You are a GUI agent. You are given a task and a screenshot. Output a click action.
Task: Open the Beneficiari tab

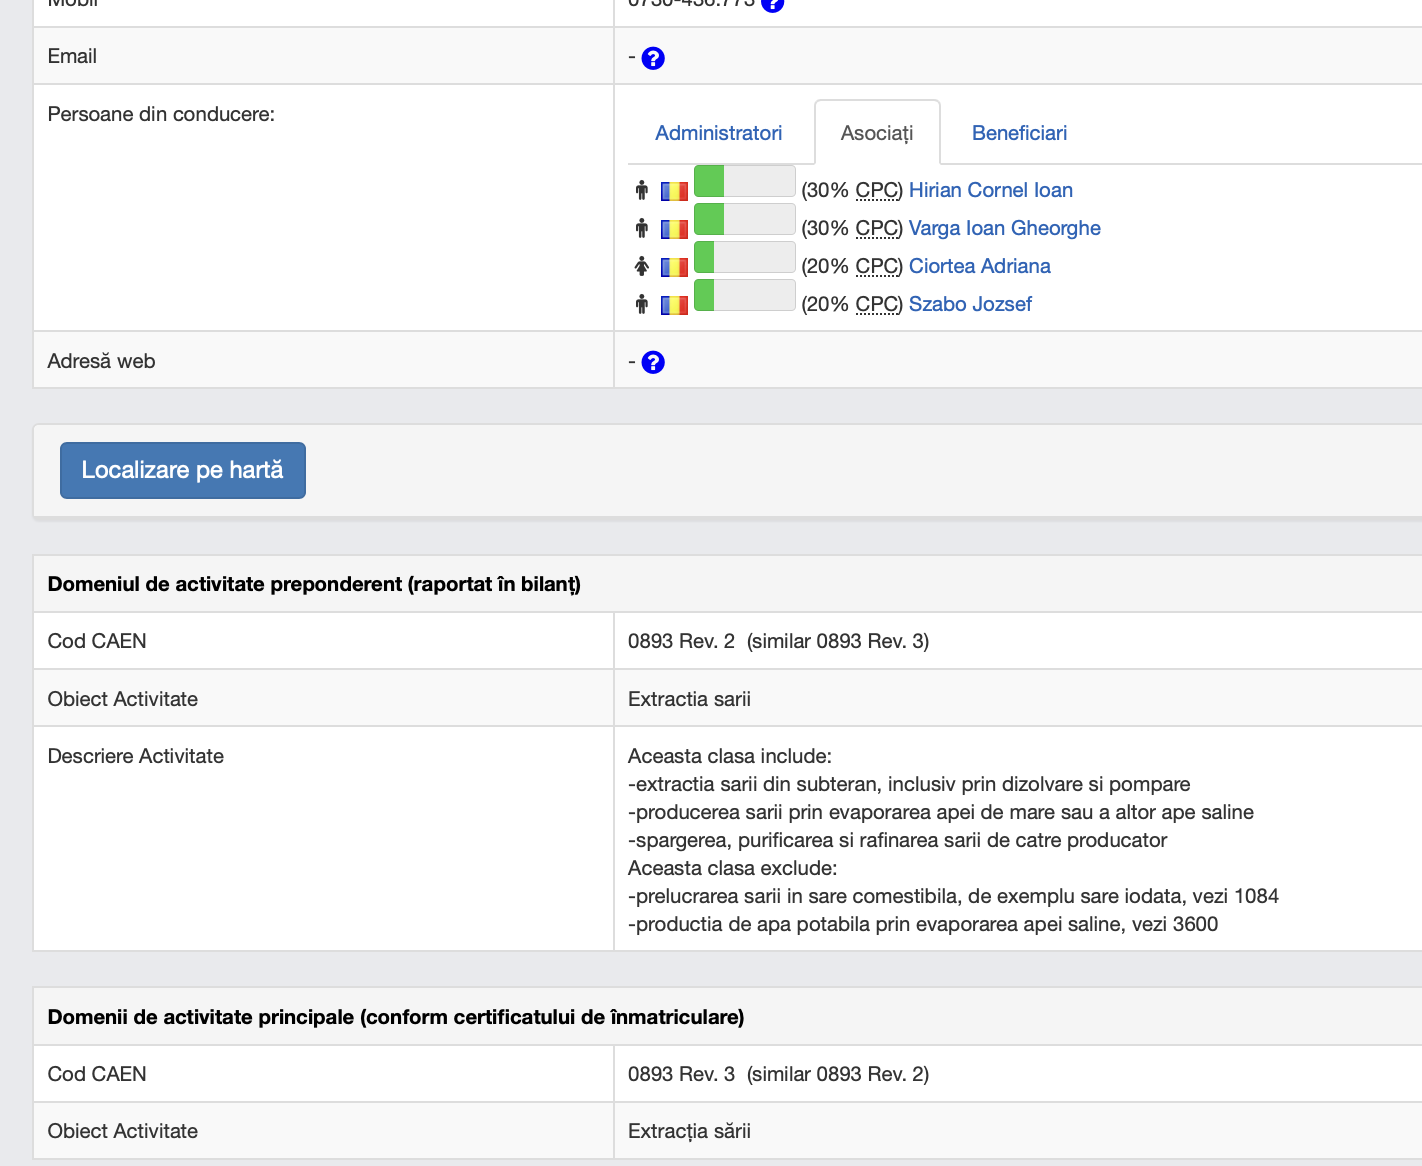(1019, 133)
